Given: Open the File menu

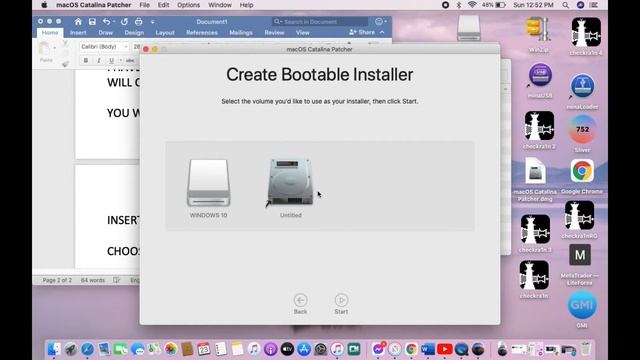Looking at the screenshot, I should point(144,5).
